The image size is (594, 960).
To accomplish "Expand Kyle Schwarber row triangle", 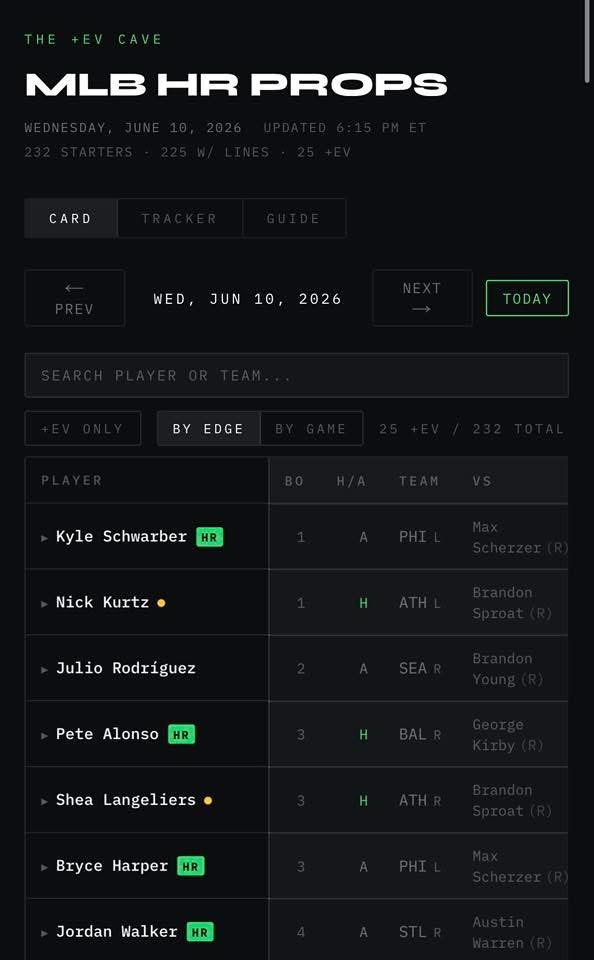I will [x=44, y=538].
